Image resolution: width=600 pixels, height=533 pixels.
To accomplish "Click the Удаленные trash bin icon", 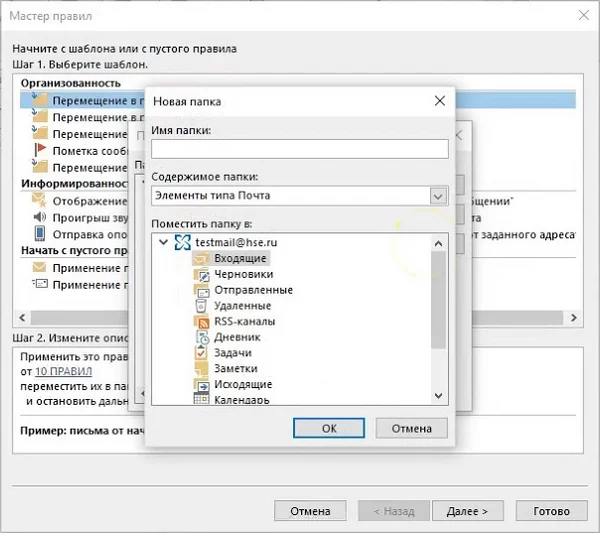I will click(200, 306).
